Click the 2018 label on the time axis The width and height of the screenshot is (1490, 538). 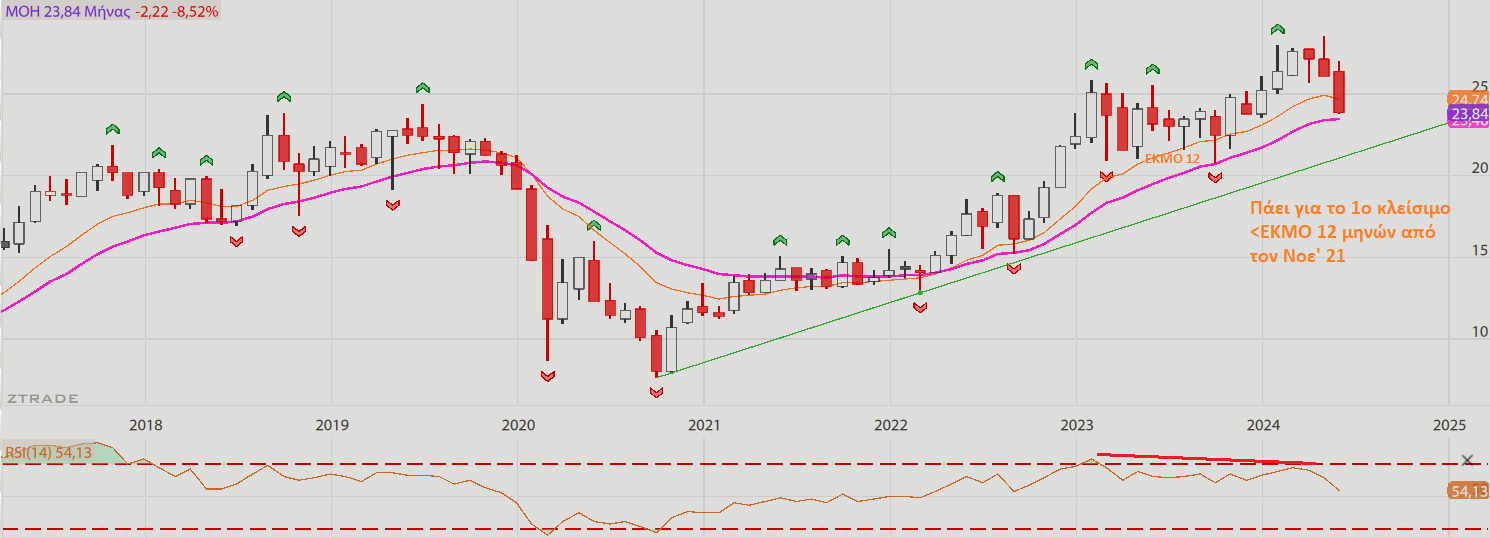[x=146, y=425]
